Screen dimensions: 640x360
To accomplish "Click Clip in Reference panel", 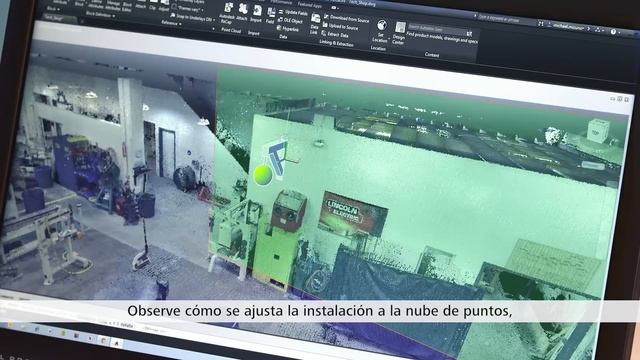I will click(x=153, y=6).
